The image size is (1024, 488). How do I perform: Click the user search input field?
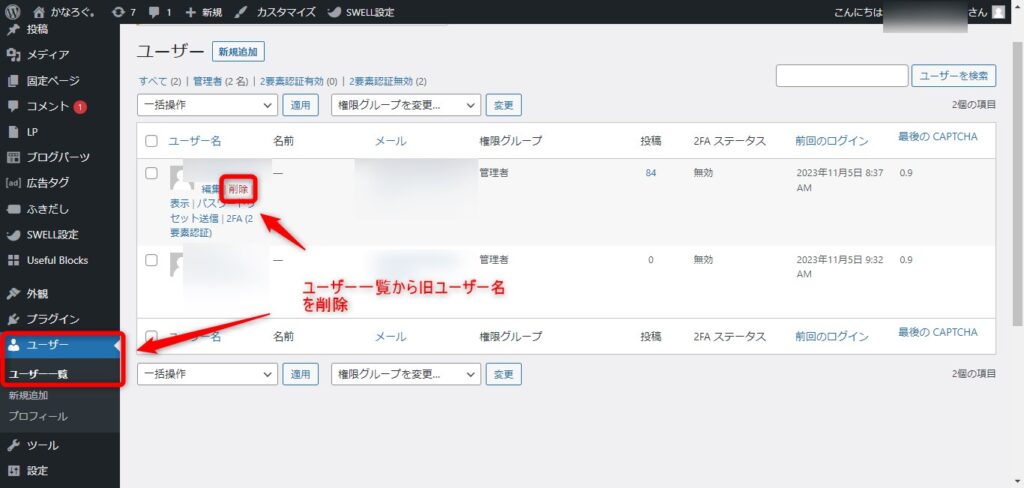pos(839,75)
